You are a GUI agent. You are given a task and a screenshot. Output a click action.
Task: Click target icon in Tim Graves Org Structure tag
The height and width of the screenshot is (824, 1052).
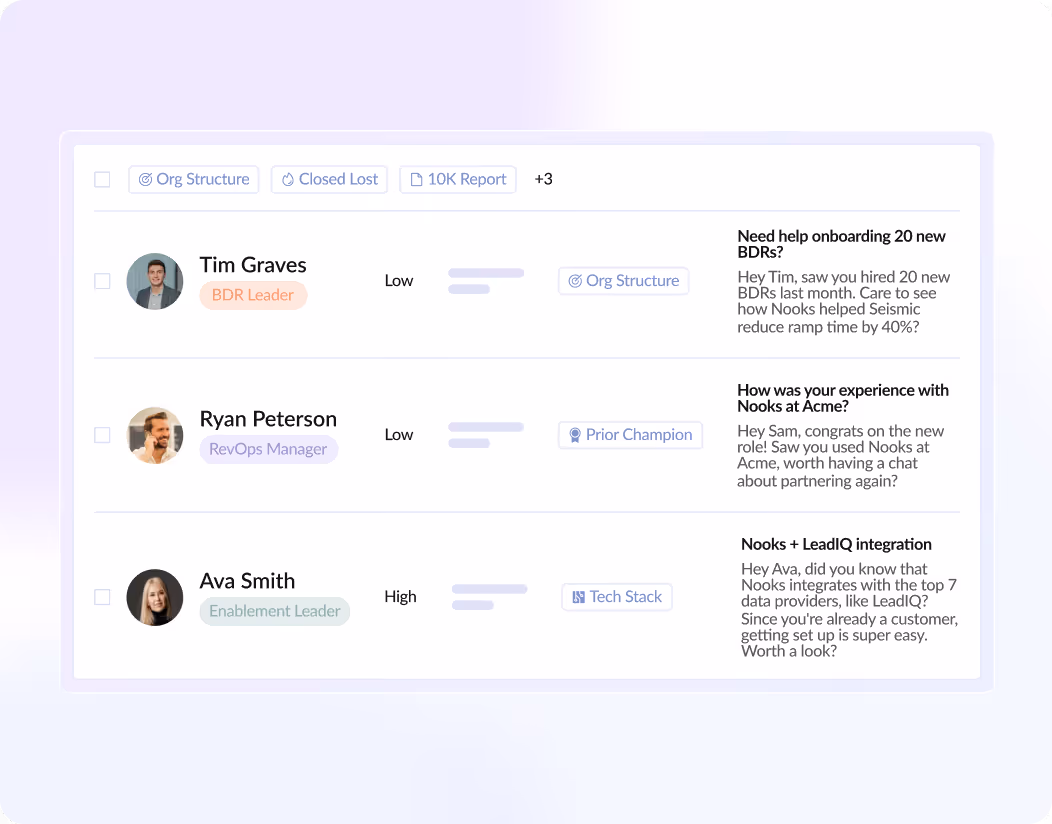575,281
